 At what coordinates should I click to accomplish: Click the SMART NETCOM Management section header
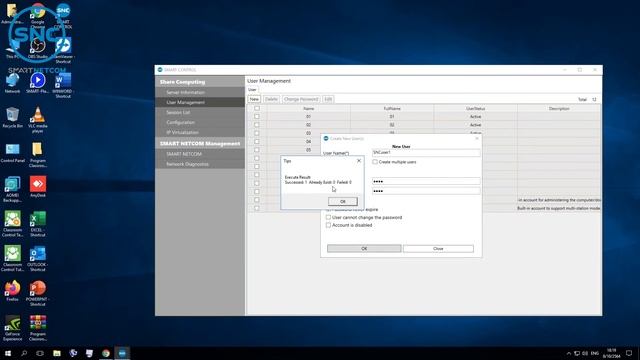[200, 144]
